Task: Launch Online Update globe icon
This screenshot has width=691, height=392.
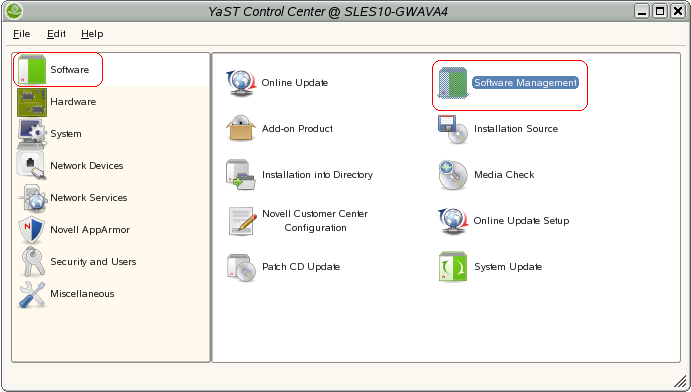Action: pyautogui.click(x=241, y=83)
